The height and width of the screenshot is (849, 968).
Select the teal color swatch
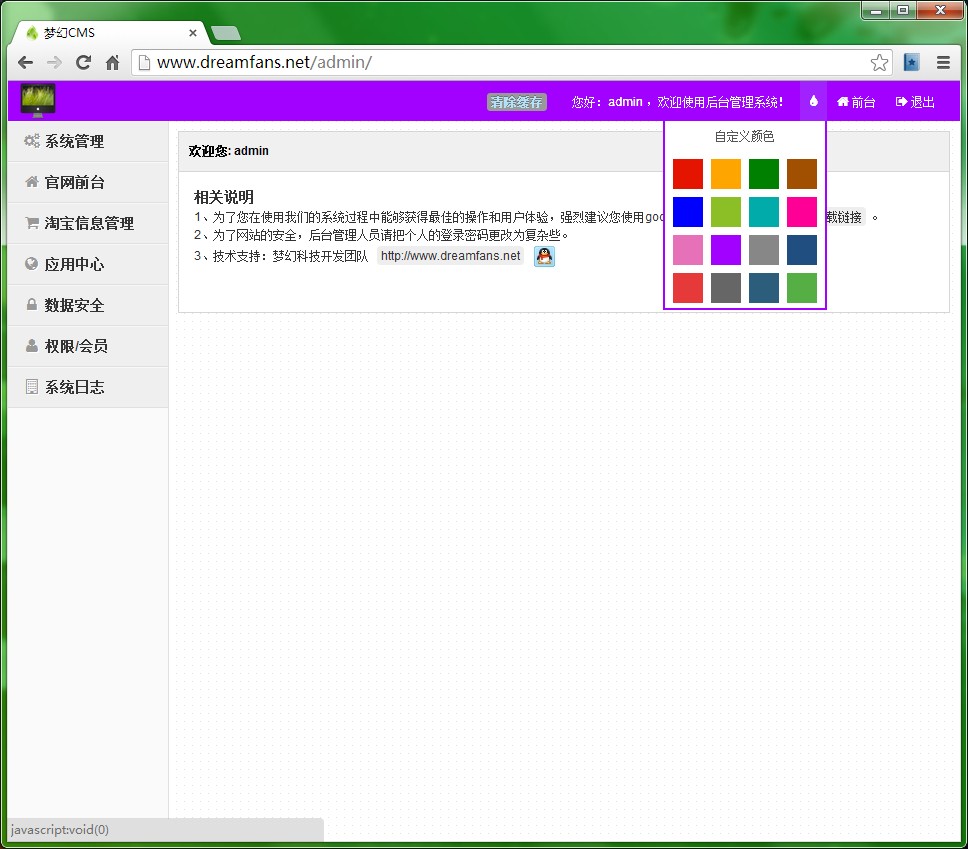(x=764, y=212)
